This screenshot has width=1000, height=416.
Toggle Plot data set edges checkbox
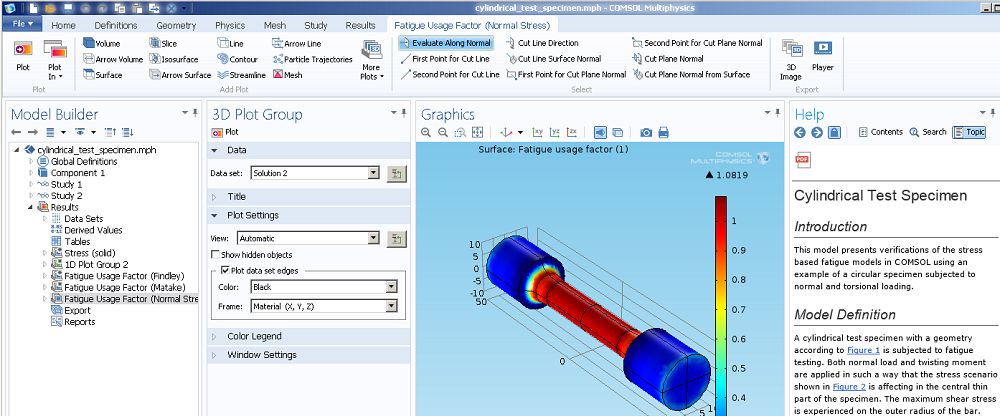click(224, 271)
